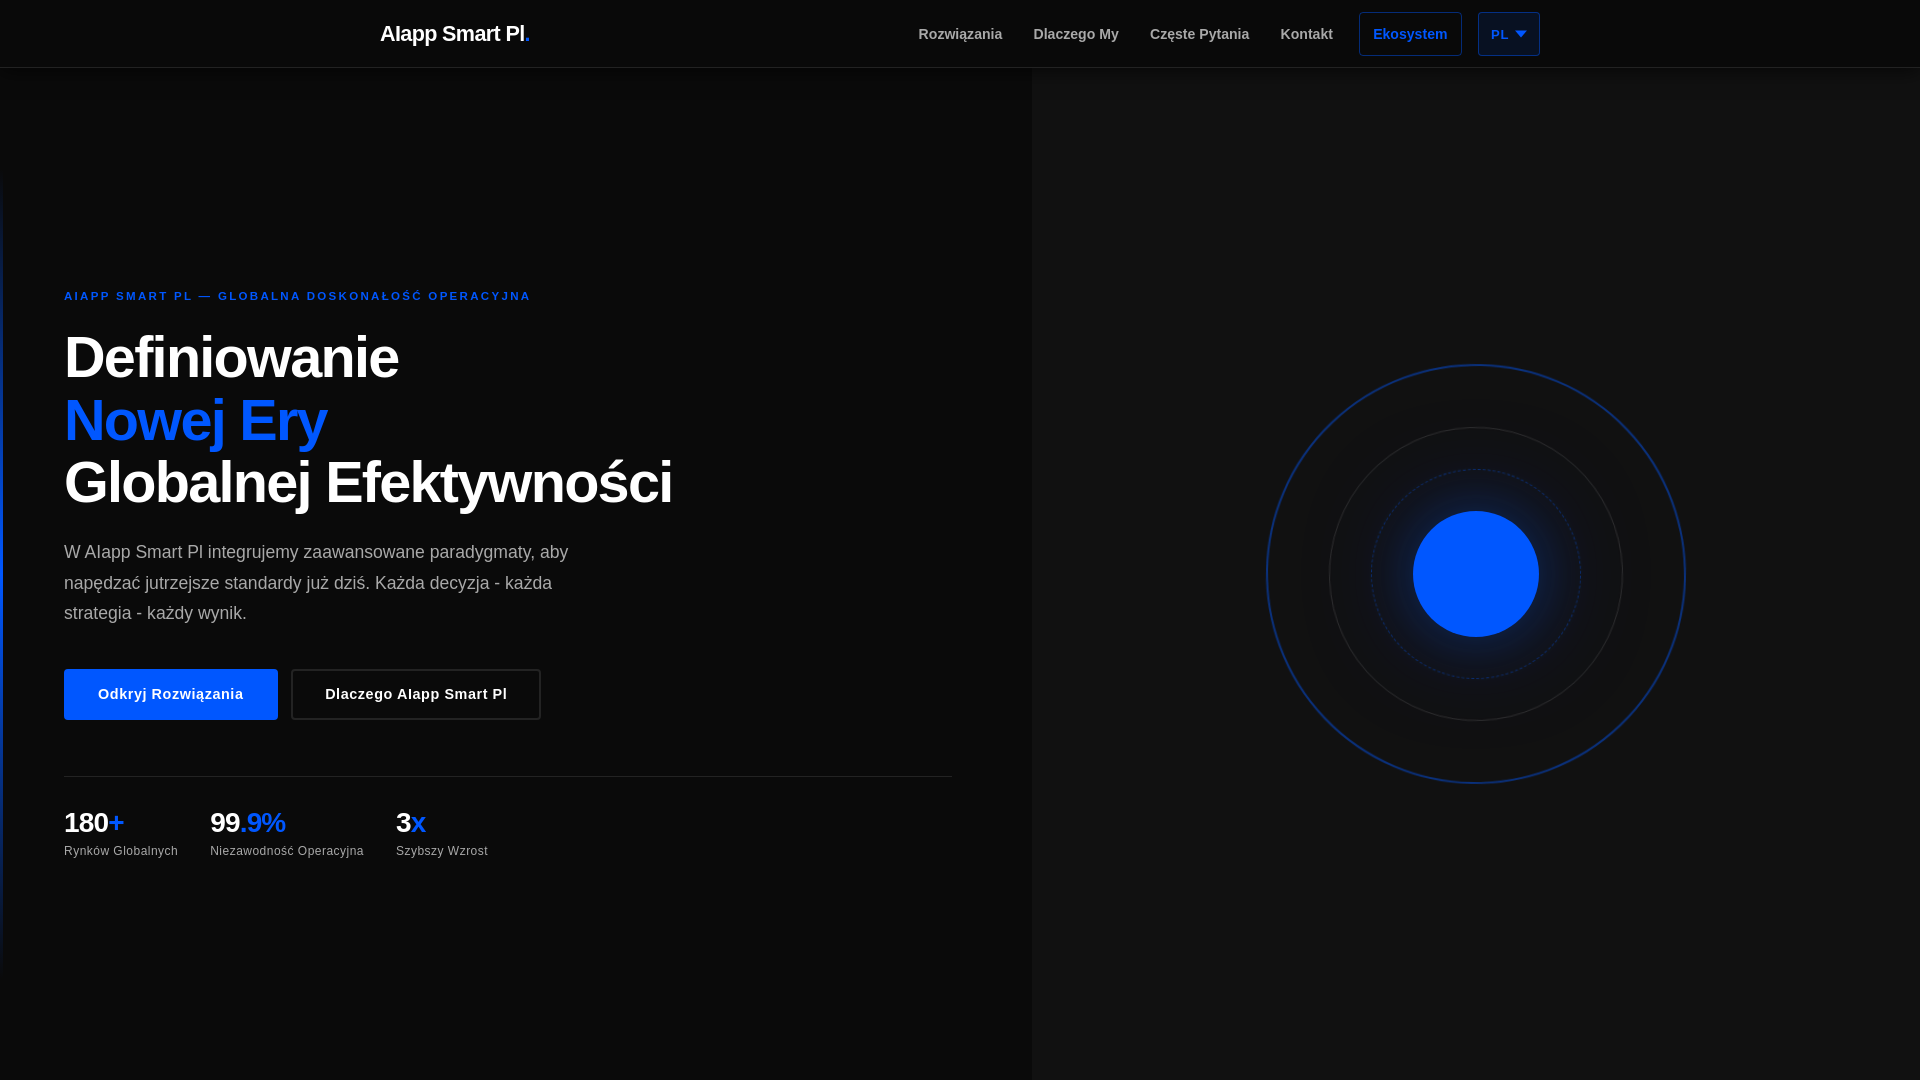
Task: Click the Definiowanie heading word
Action: click(231, 358)
